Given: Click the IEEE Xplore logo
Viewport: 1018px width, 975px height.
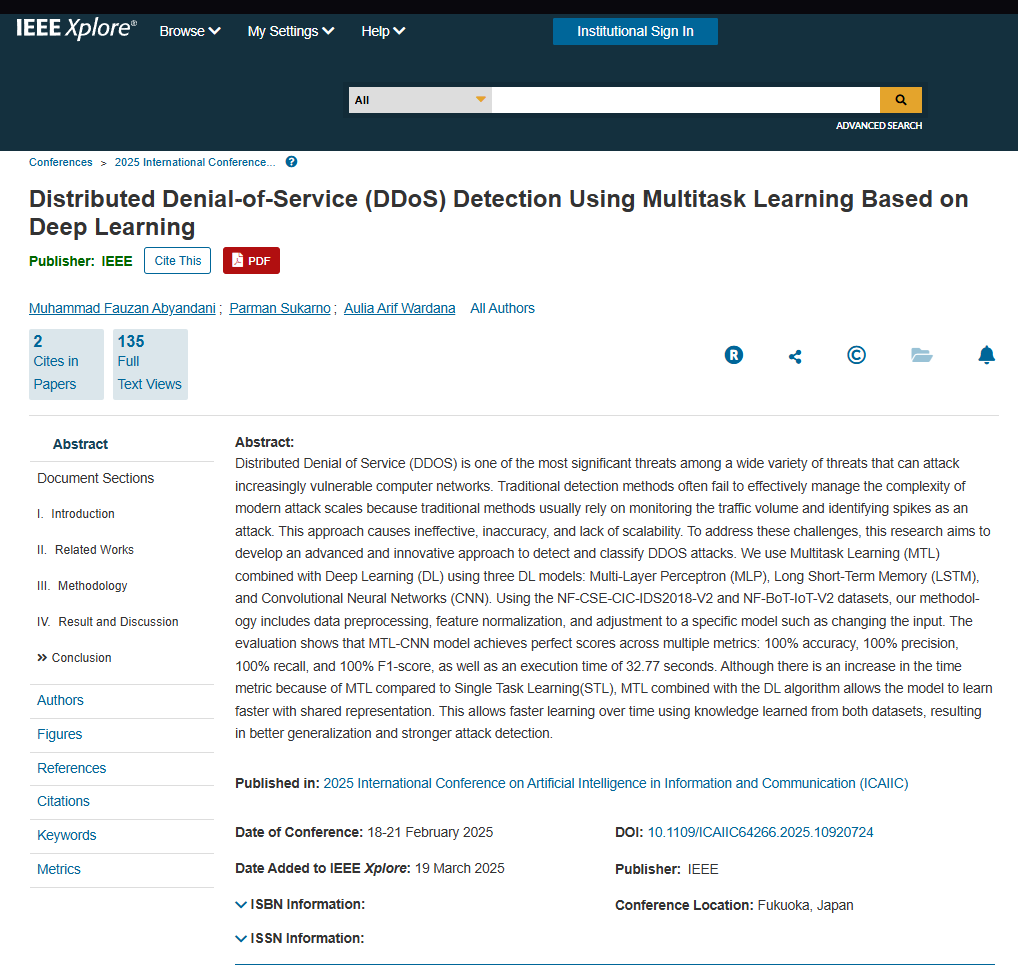Looking at the screenshot, I should pos(76,29).
